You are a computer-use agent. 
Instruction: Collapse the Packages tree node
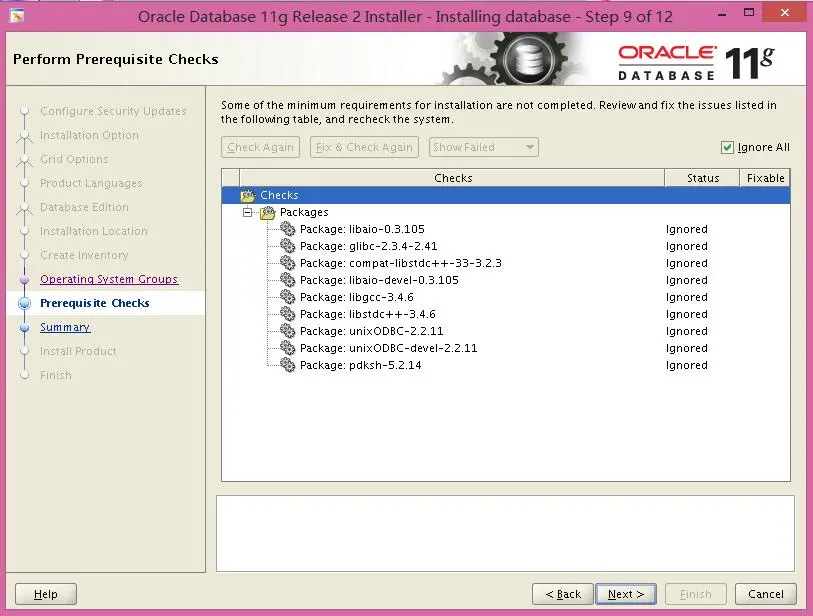[x=248, y=212]
